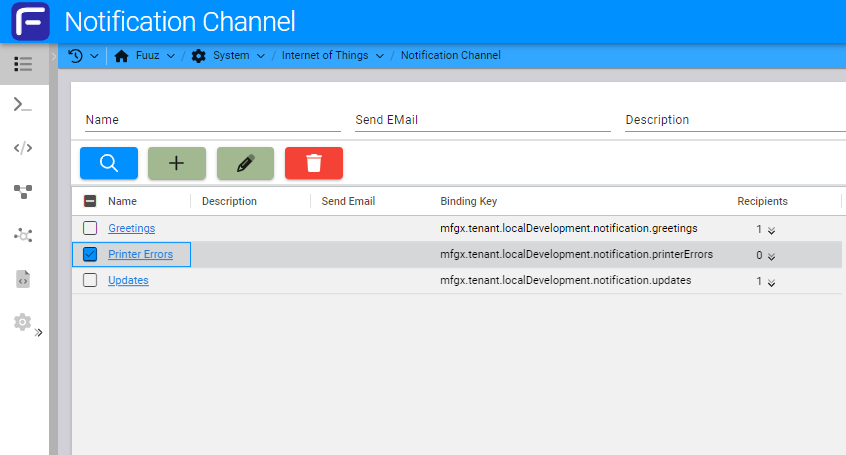Expand recipients for the Updates channel
846x455 pixels.
[x=770, y=281]
